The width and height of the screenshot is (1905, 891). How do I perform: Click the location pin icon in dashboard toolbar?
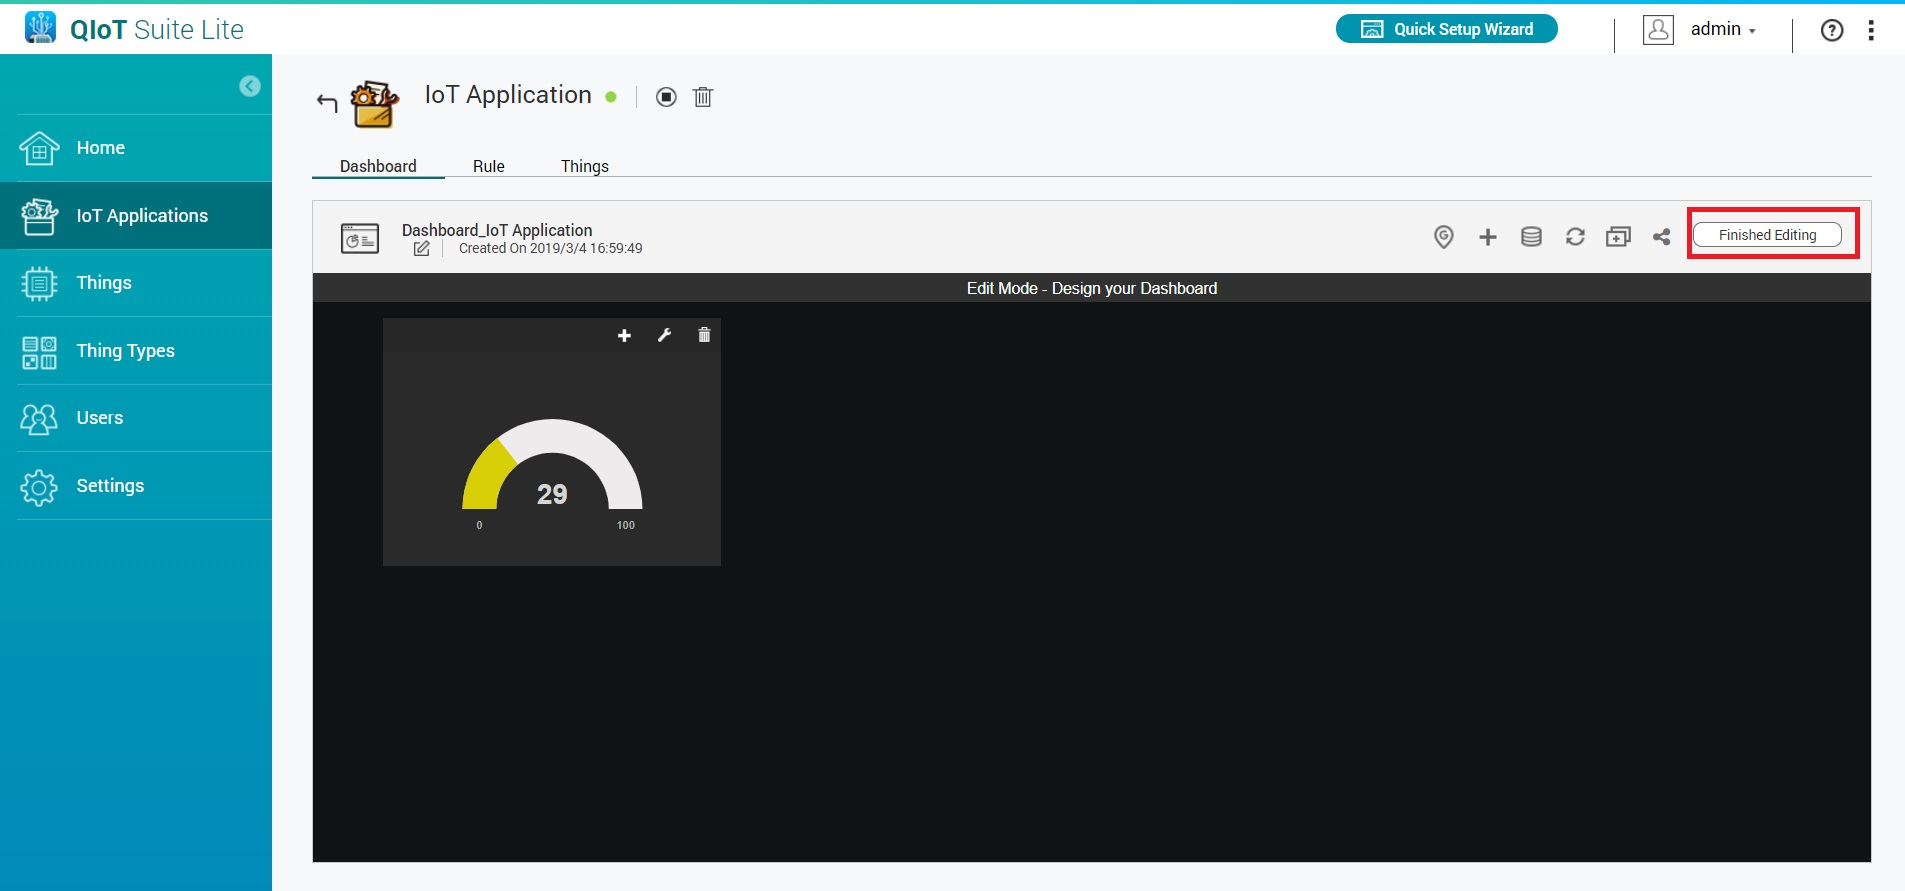click(x=1443, y=237)
